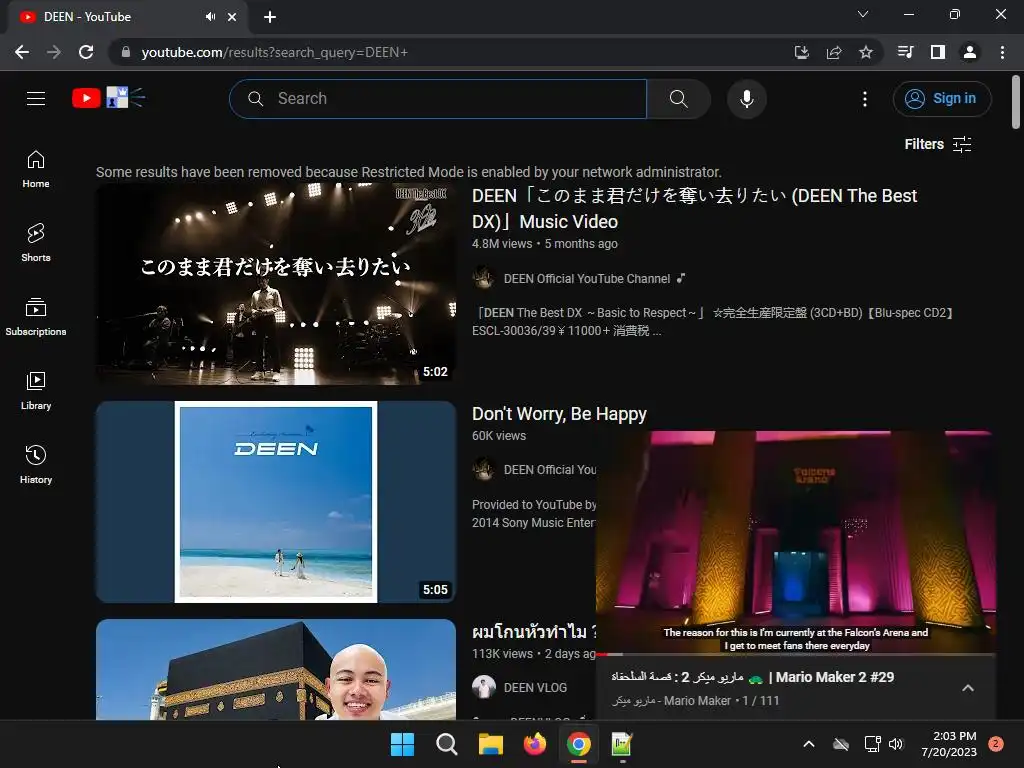This screenshot has width=1024, height=768.
Task: Open Chrome three-dot menu
Action: [x=1002, y=52]
